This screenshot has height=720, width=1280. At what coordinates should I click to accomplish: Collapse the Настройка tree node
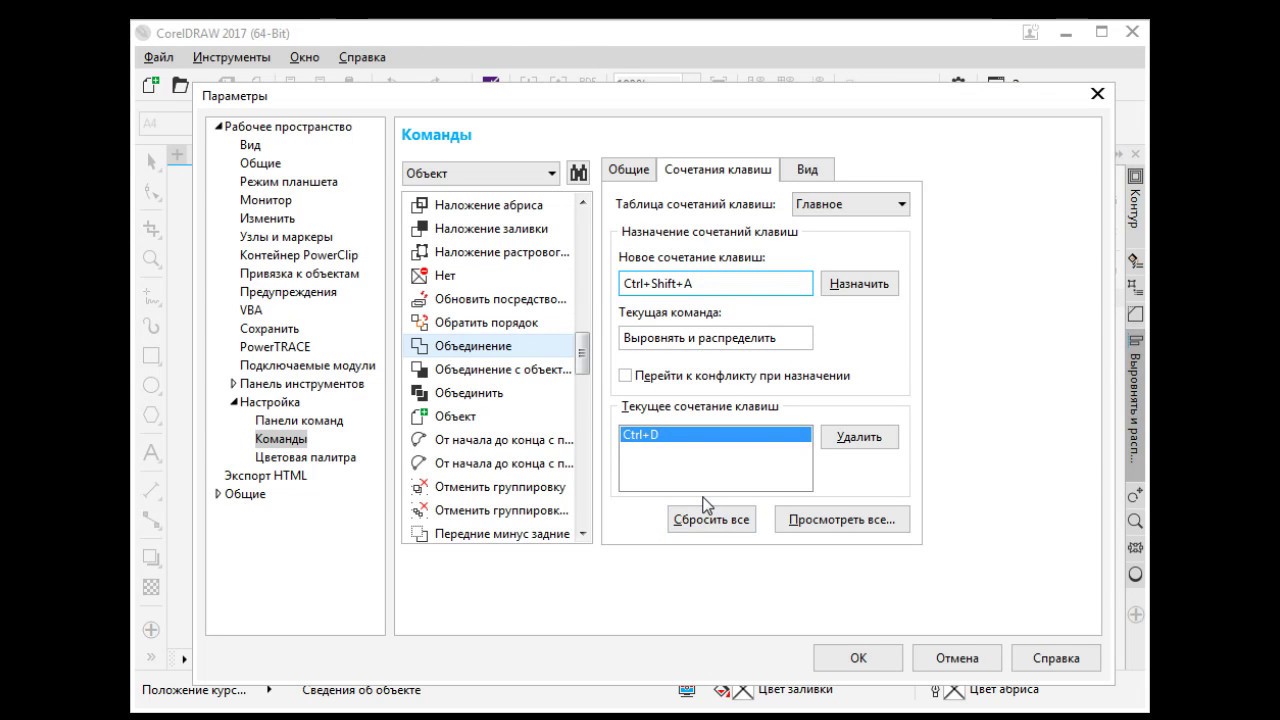click(x=233, y=402)
